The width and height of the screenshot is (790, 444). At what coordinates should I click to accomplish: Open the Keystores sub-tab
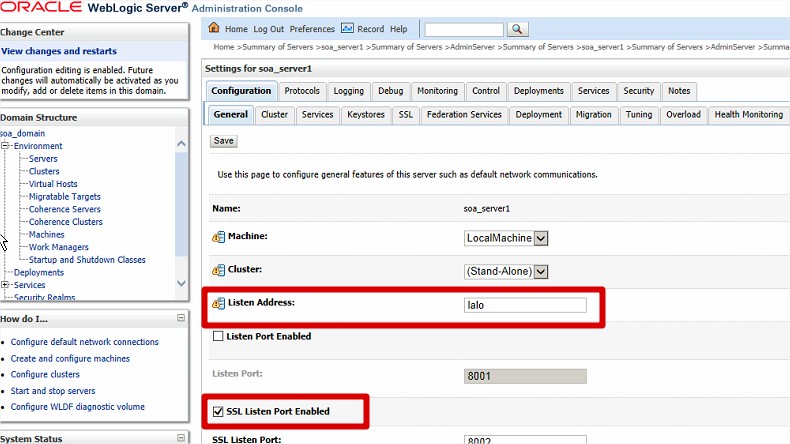365,115
